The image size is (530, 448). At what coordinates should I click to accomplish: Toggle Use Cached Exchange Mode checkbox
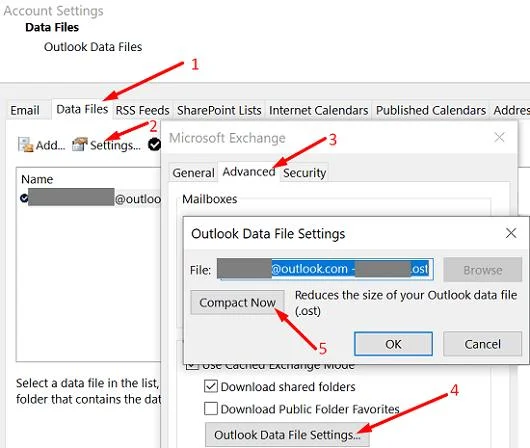coord(192,366)
